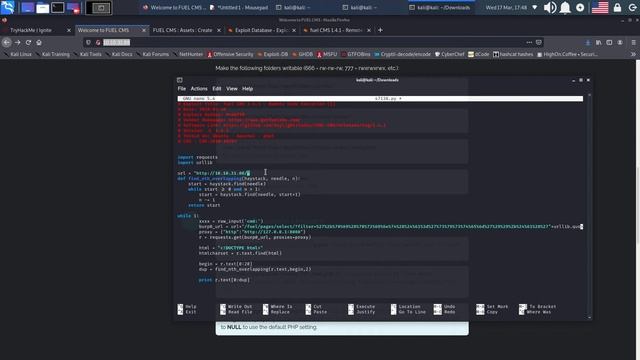Open the Help menu in the terminal
The height and width of the screenshot is (360, 640).
pyautogui.click(x=247, y=89)
